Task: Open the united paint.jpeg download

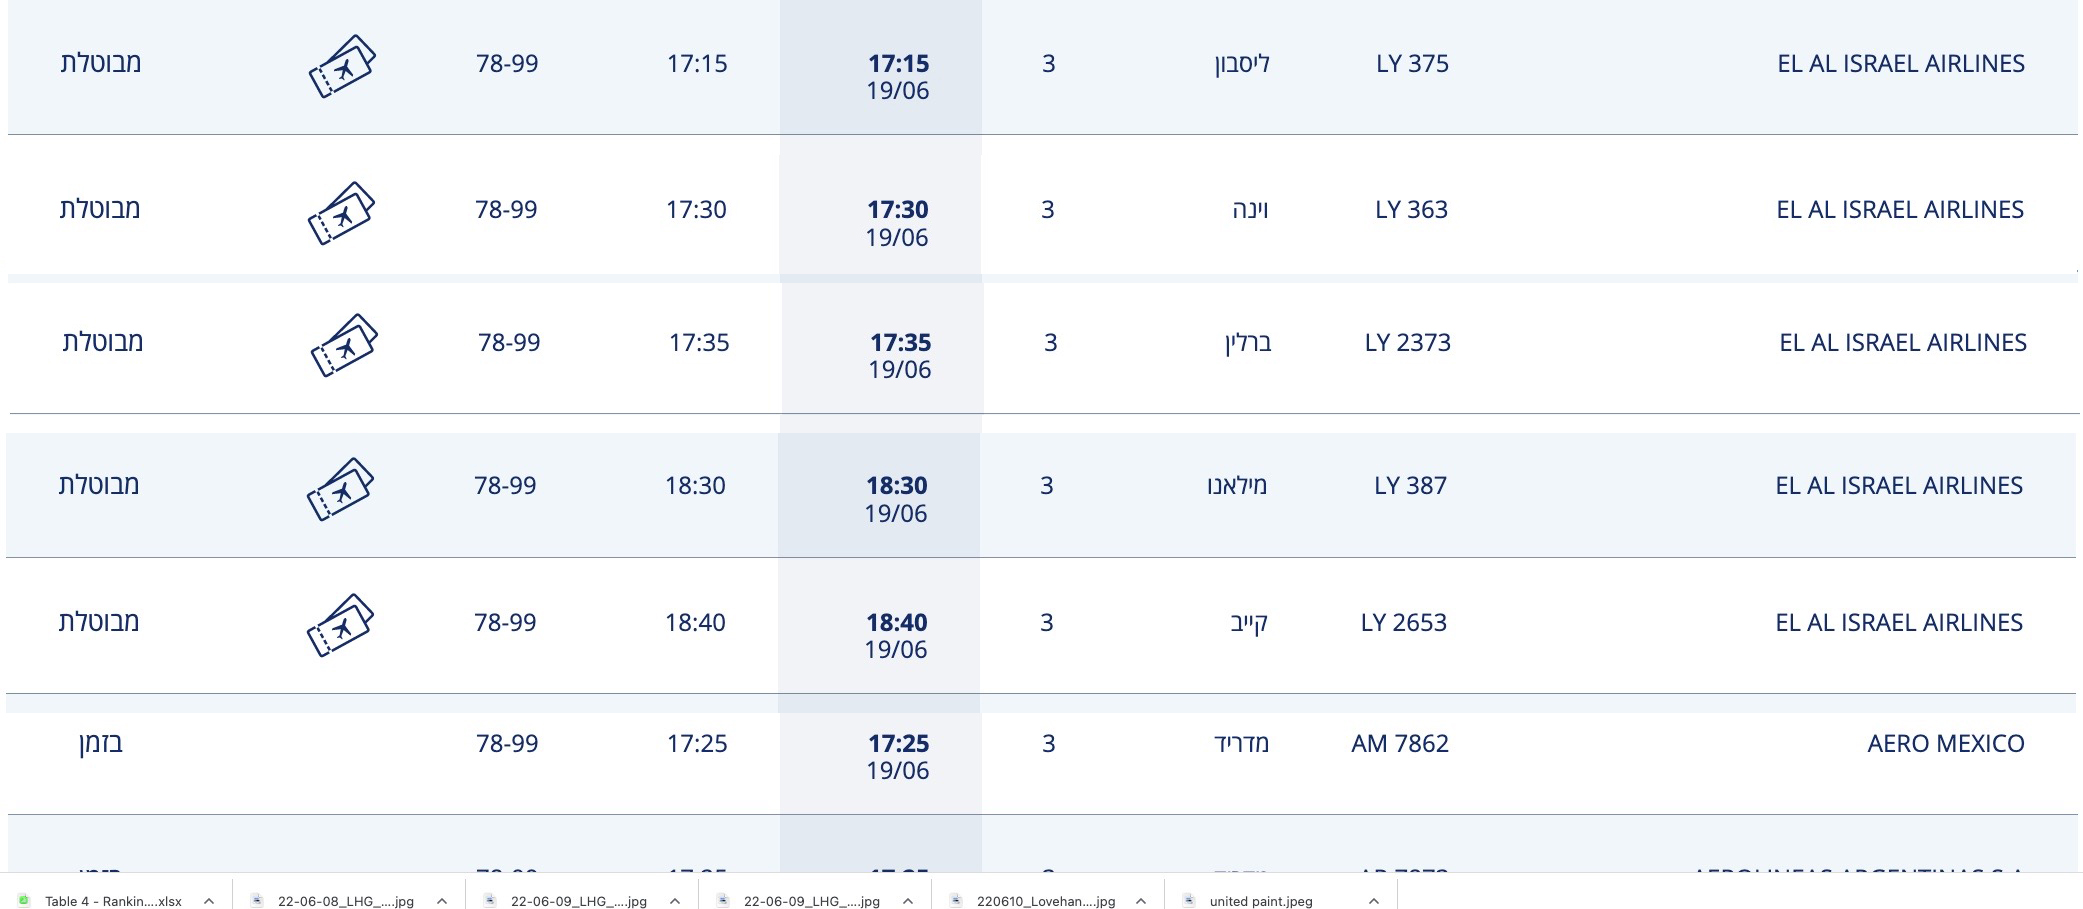Action: point(1260,901)
